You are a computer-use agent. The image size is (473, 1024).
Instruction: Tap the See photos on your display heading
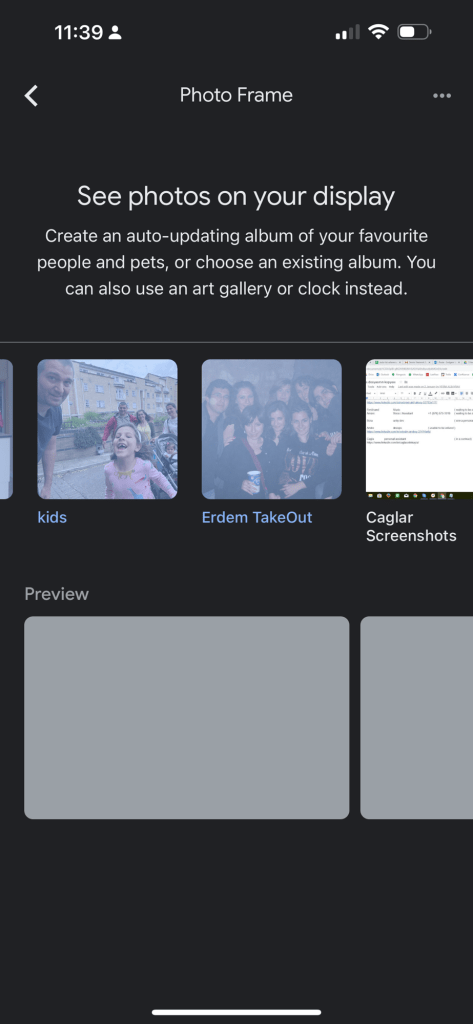[236, 197]
